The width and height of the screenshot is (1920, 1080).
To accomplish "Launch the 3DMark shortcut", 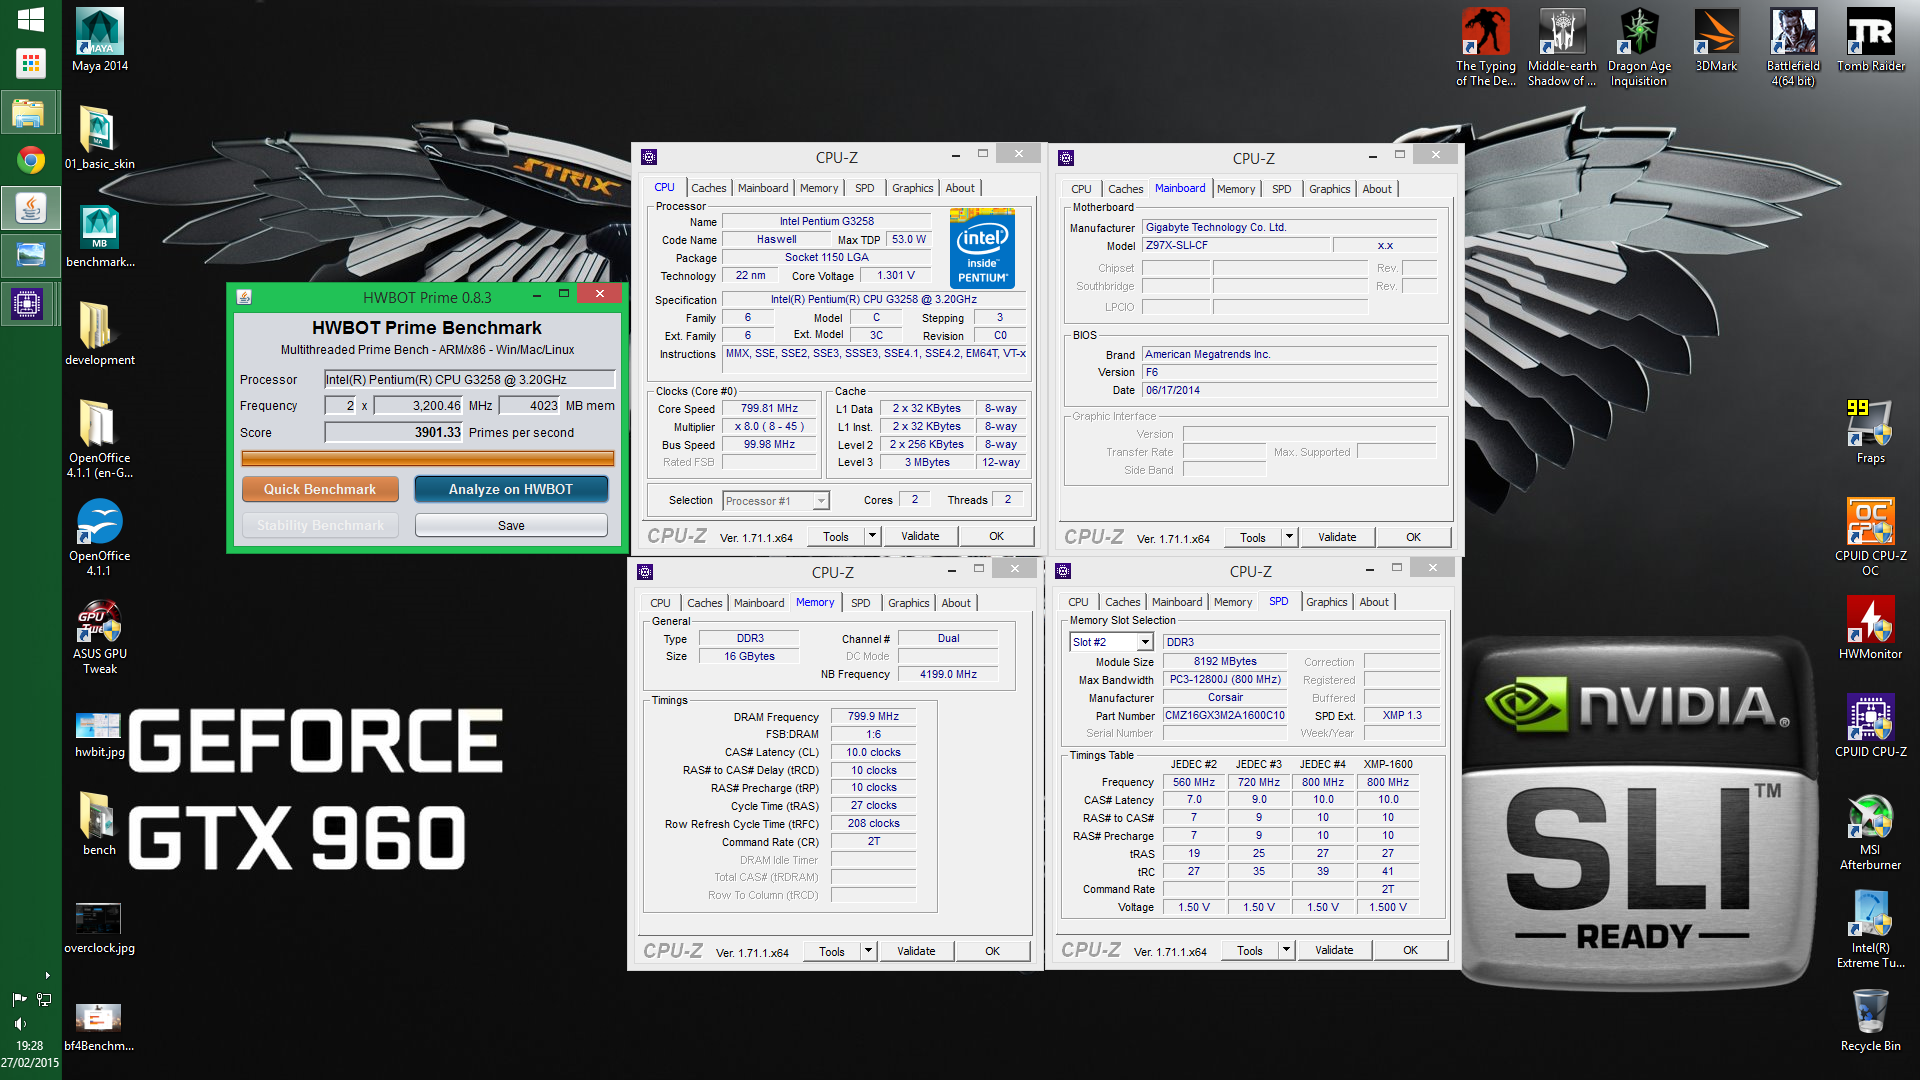I will pyautogui.click(x=1716, y=40).
